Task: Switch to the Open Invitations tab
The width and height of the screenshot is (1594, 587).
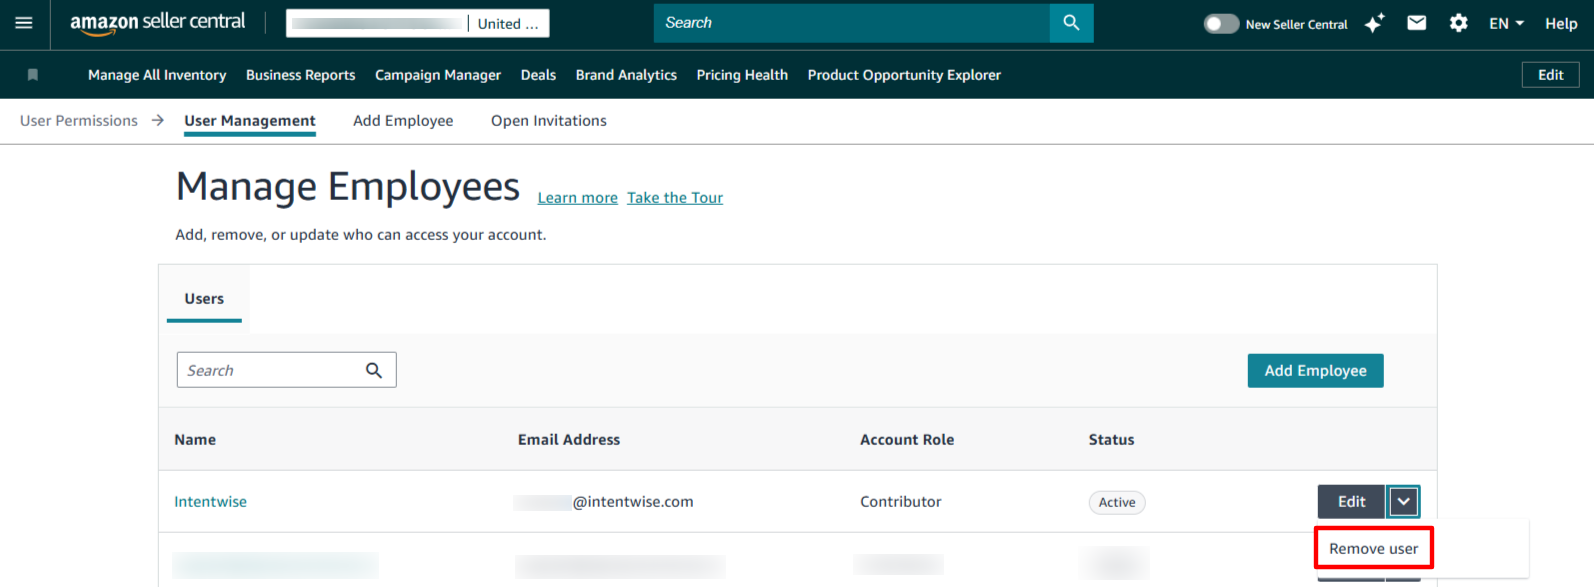Action: 548,121
